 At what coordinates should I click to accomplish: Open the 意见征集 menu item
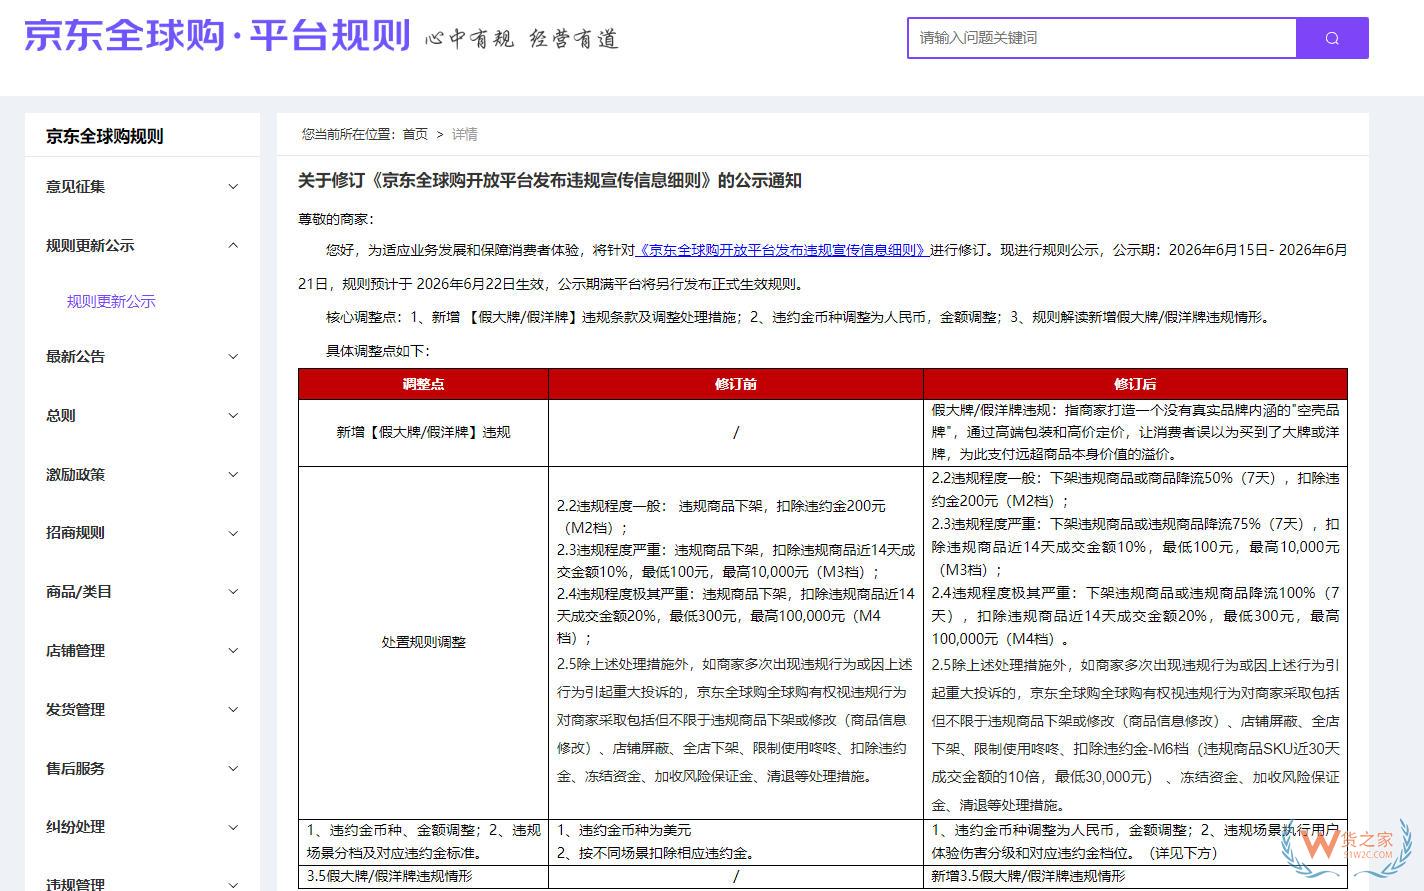(x=75, y=186)
